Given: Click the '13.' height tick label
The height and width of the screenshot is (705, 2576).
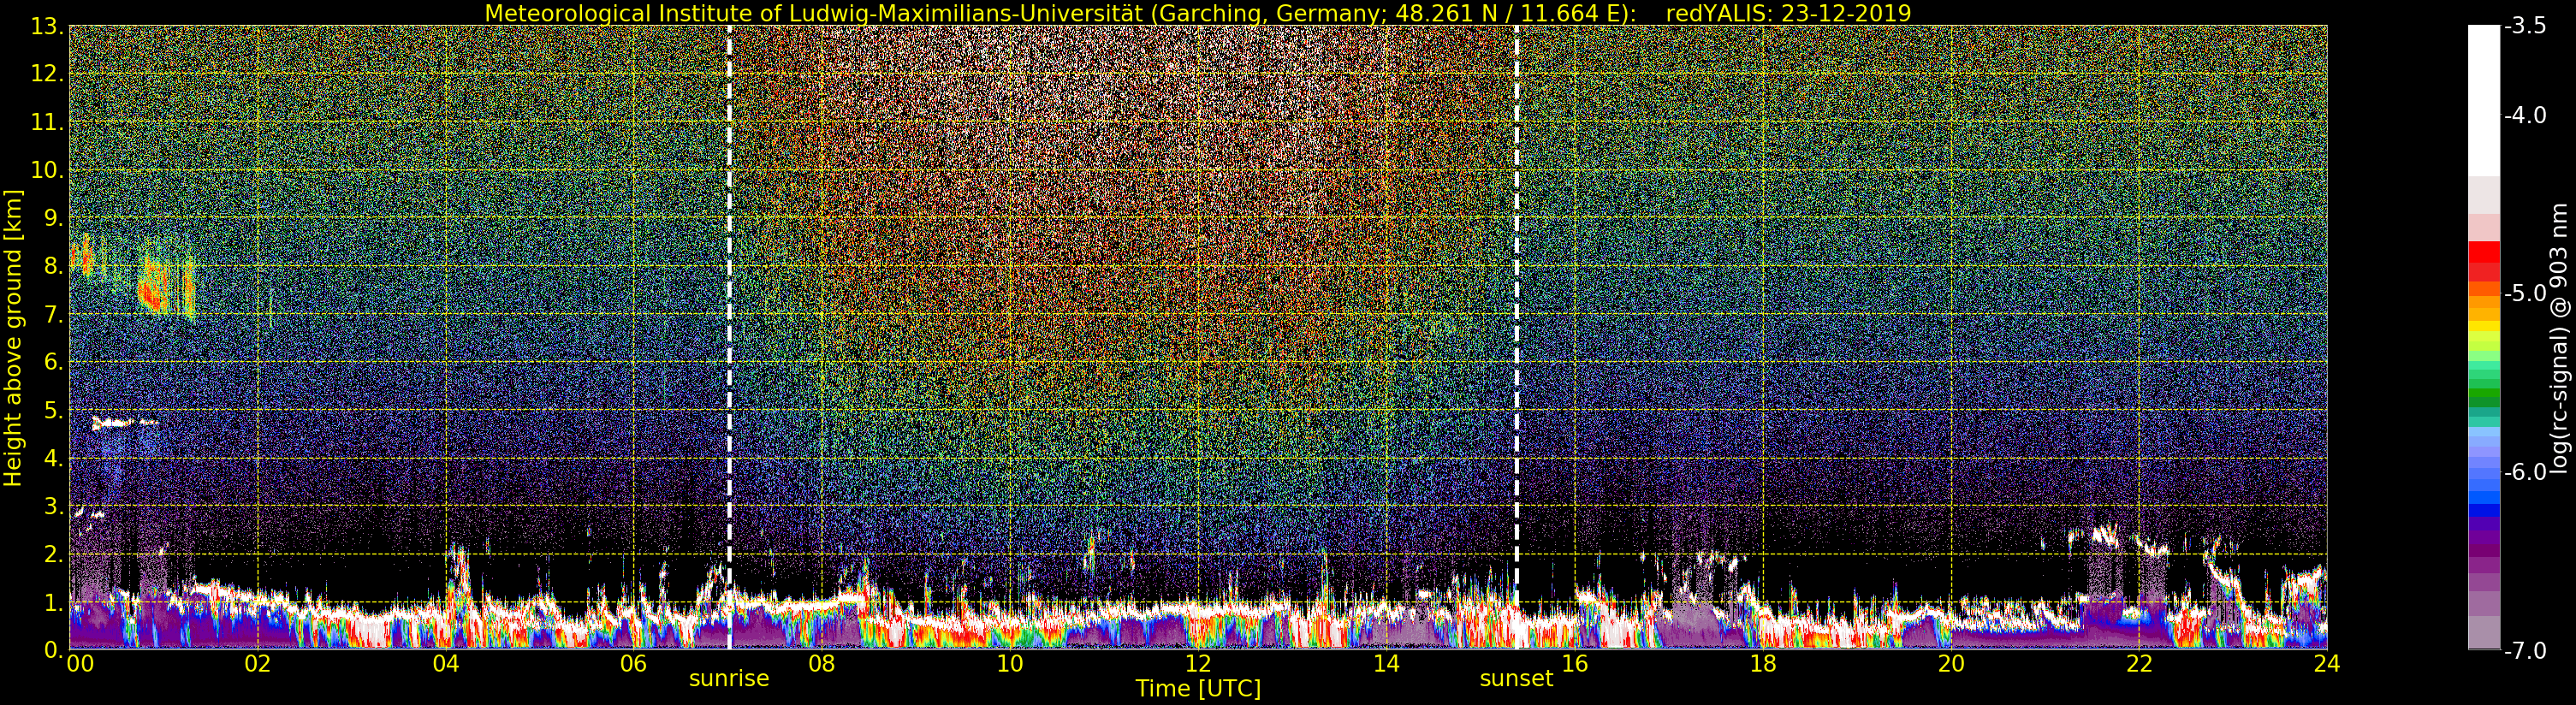Looking at the screenshot, I should tap(47, 27).
